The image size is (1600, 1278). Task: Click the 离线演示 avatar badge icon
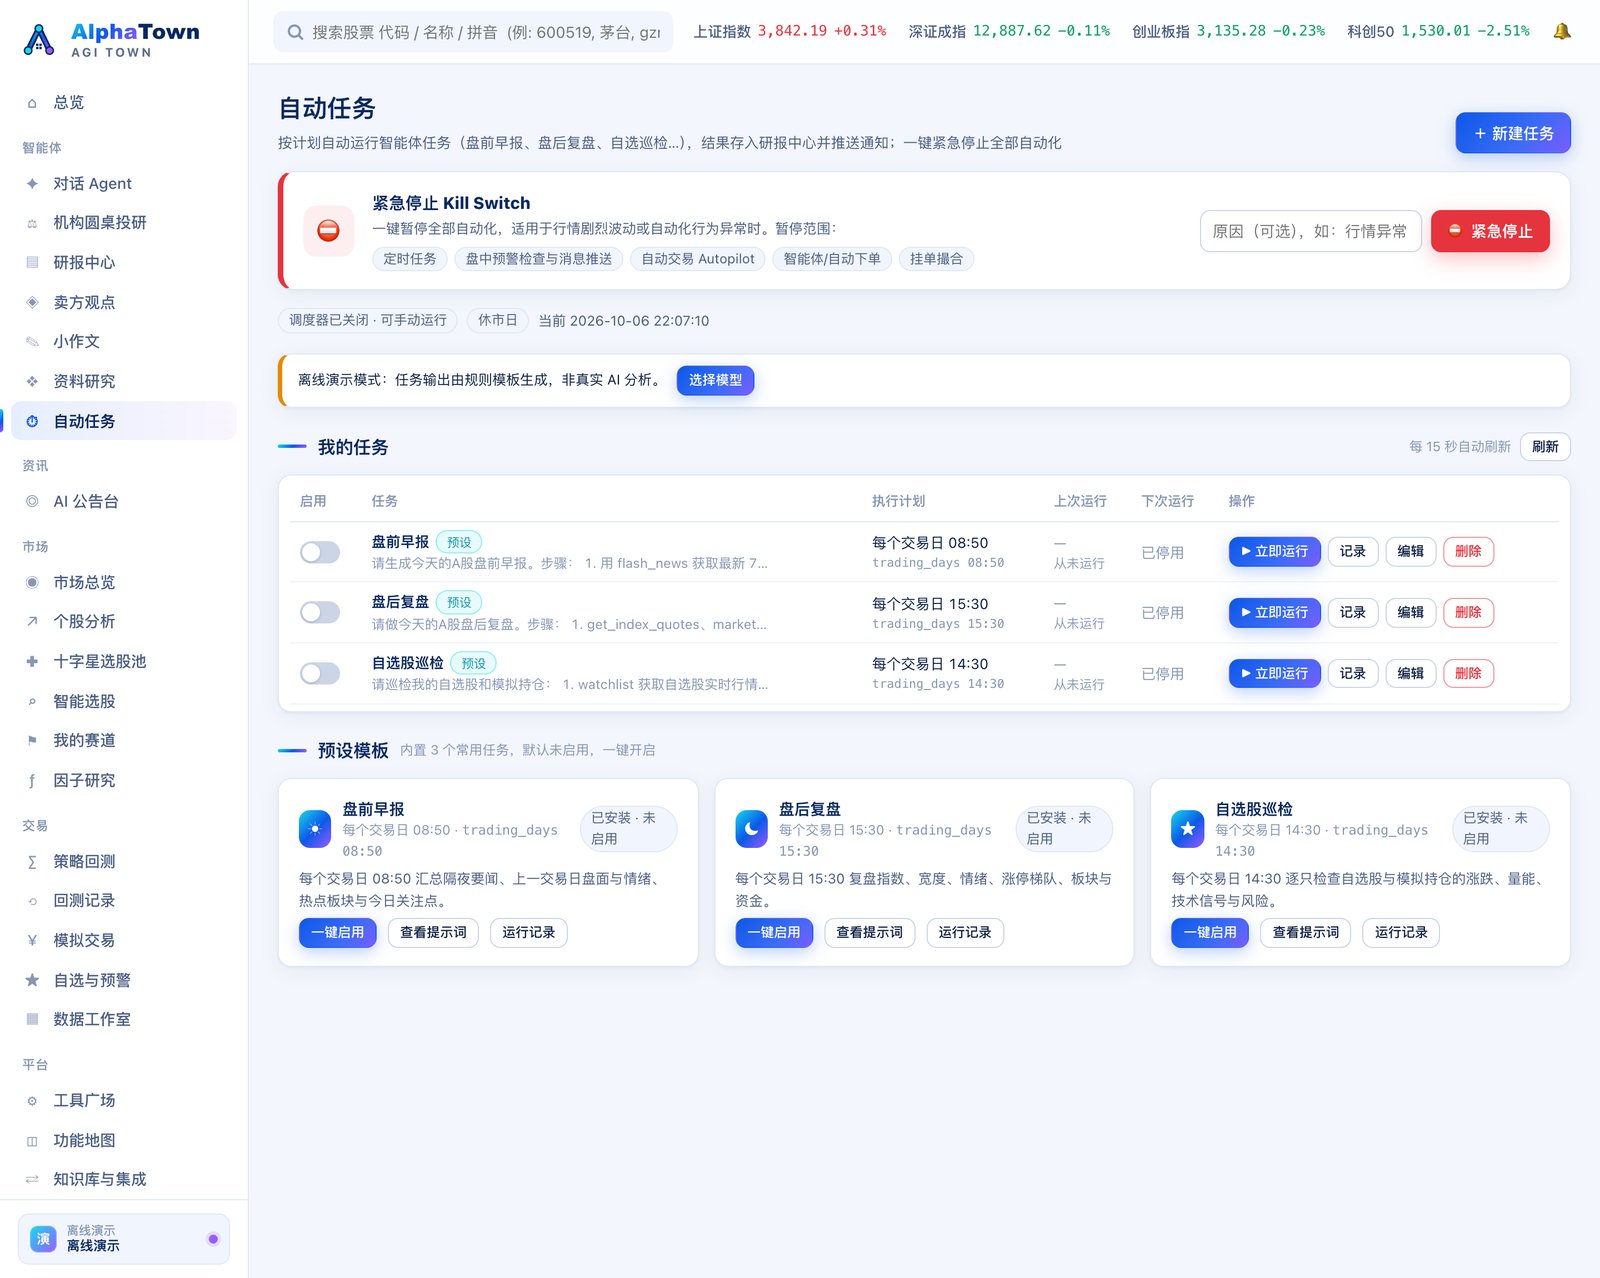[x=43, y=1239]
